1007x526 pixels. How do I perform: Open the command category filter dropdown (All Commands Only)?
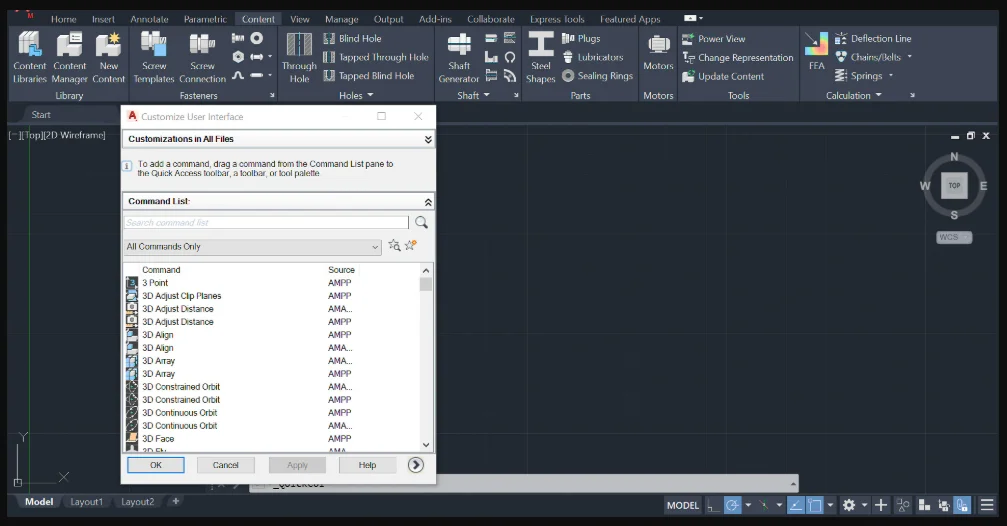pos(253,247)
